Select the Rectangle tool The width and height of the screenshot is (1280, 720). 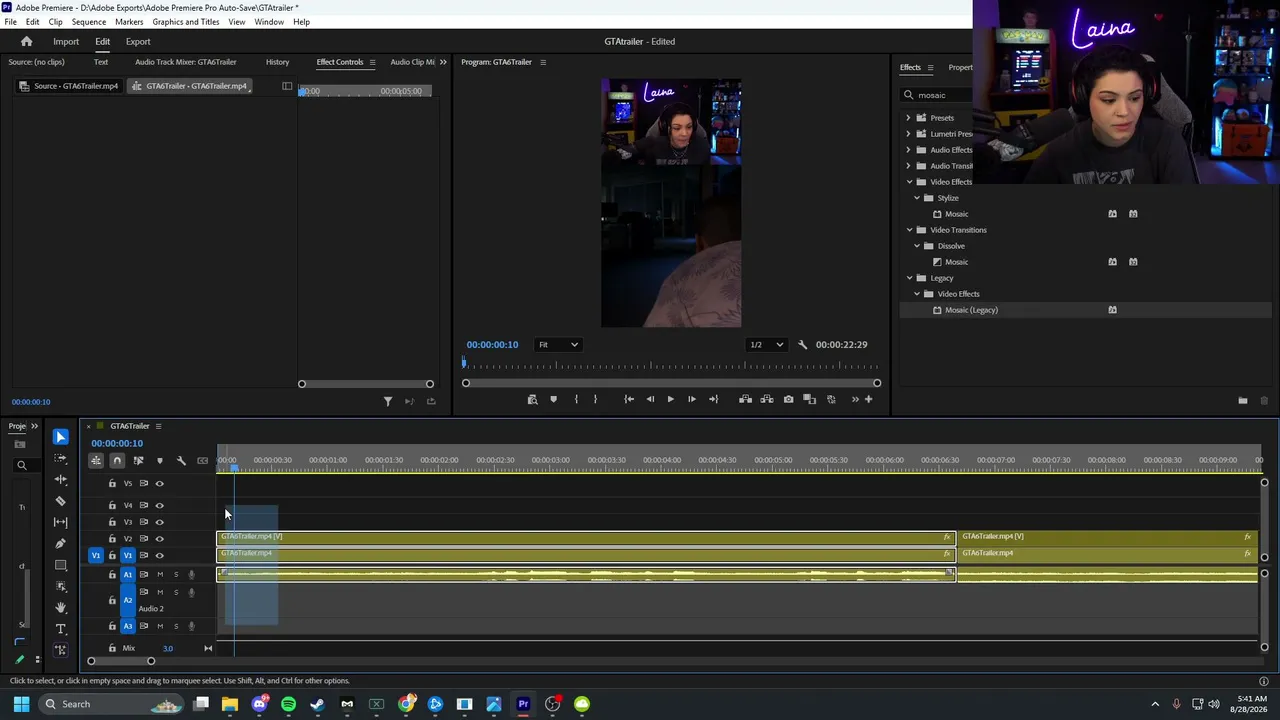61,565
